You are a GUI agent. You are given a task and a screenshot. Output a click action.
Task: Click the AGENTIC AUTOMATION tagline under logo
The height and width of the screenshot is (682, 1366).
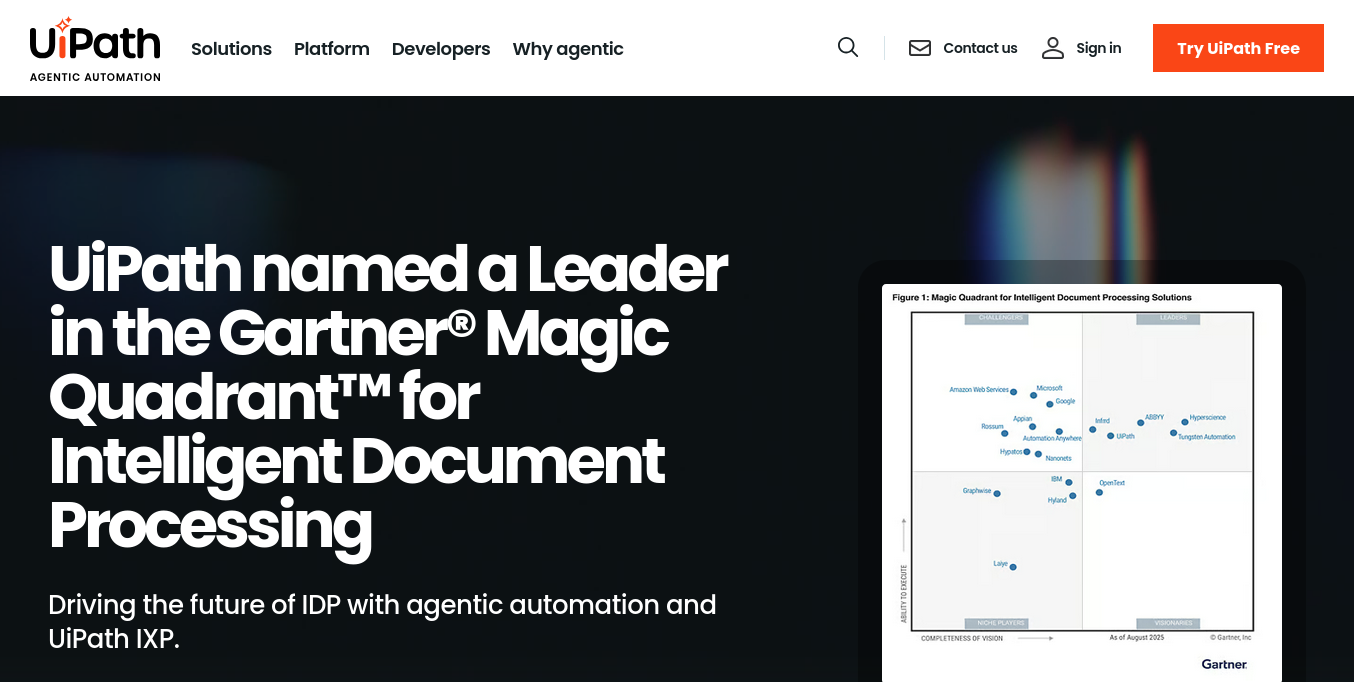(95, 77)
